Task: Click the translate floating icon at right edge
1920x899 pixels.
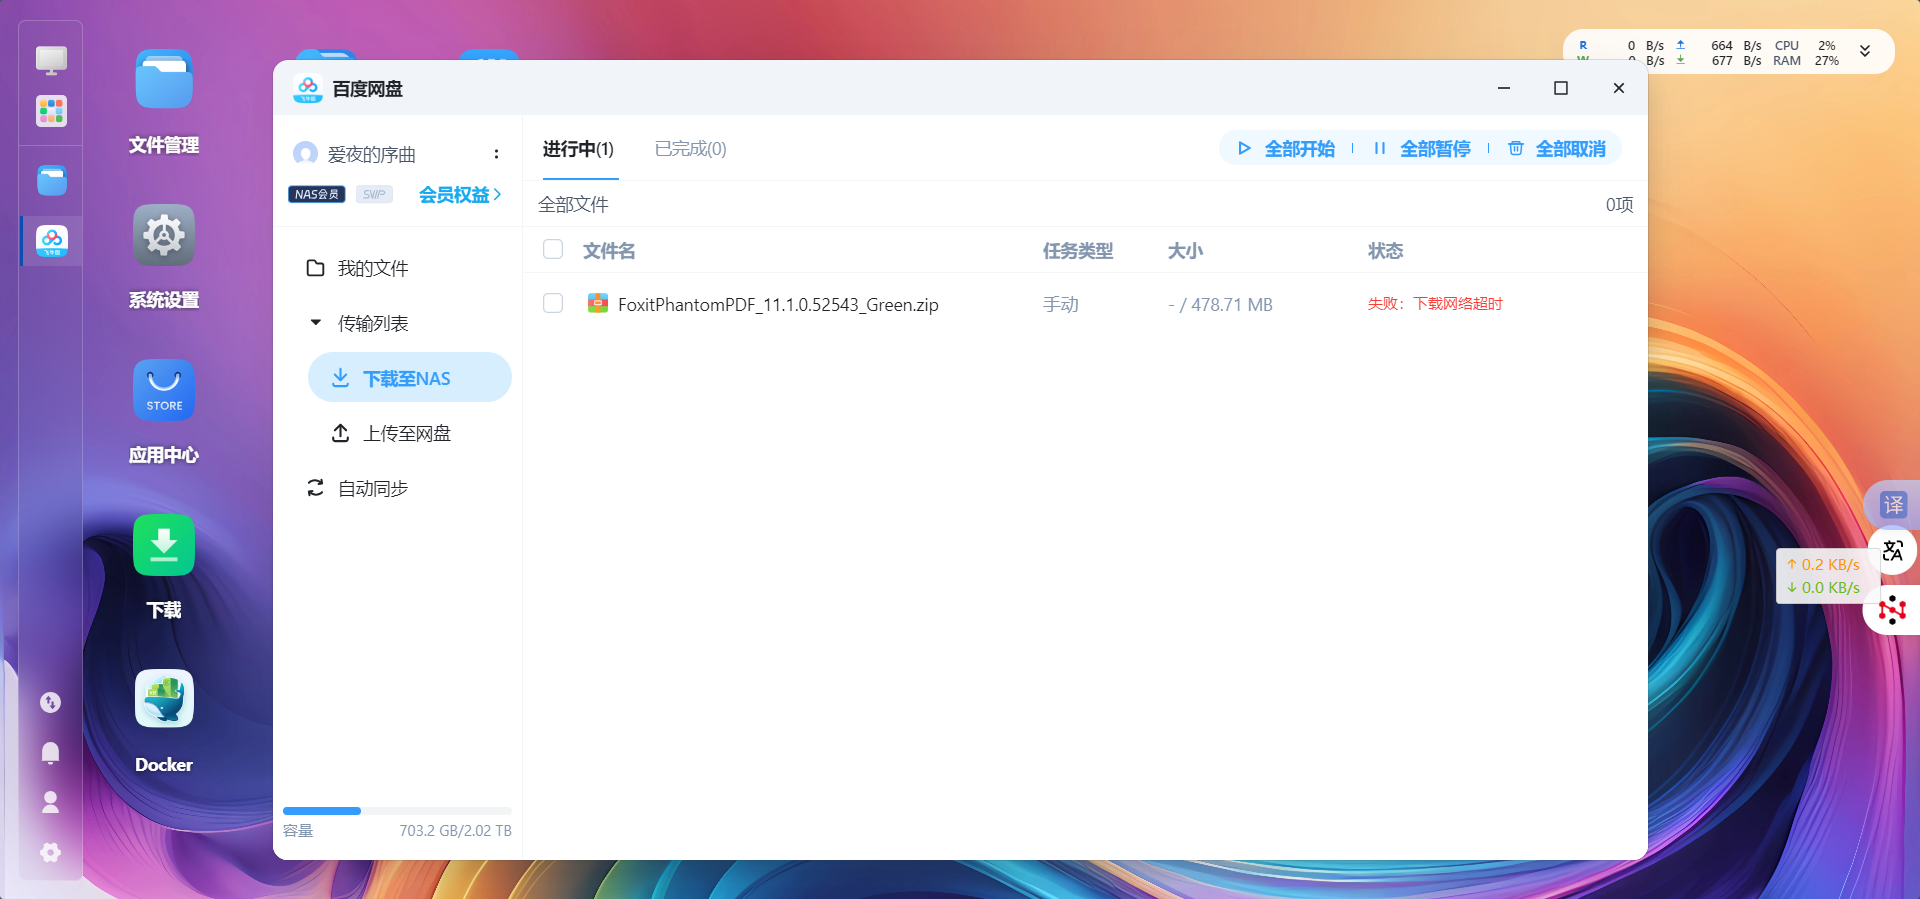Action: tap(1892, 505)
